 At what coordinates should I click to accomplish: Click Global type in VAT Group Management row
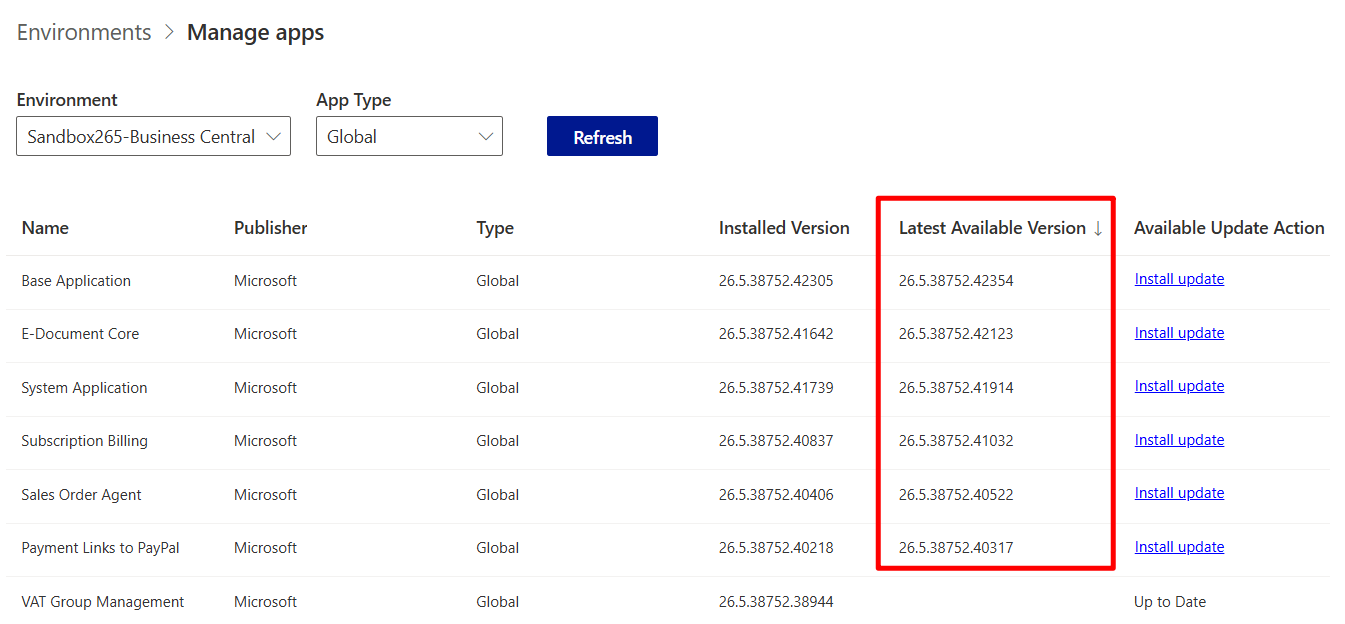(x=497, y=602)
